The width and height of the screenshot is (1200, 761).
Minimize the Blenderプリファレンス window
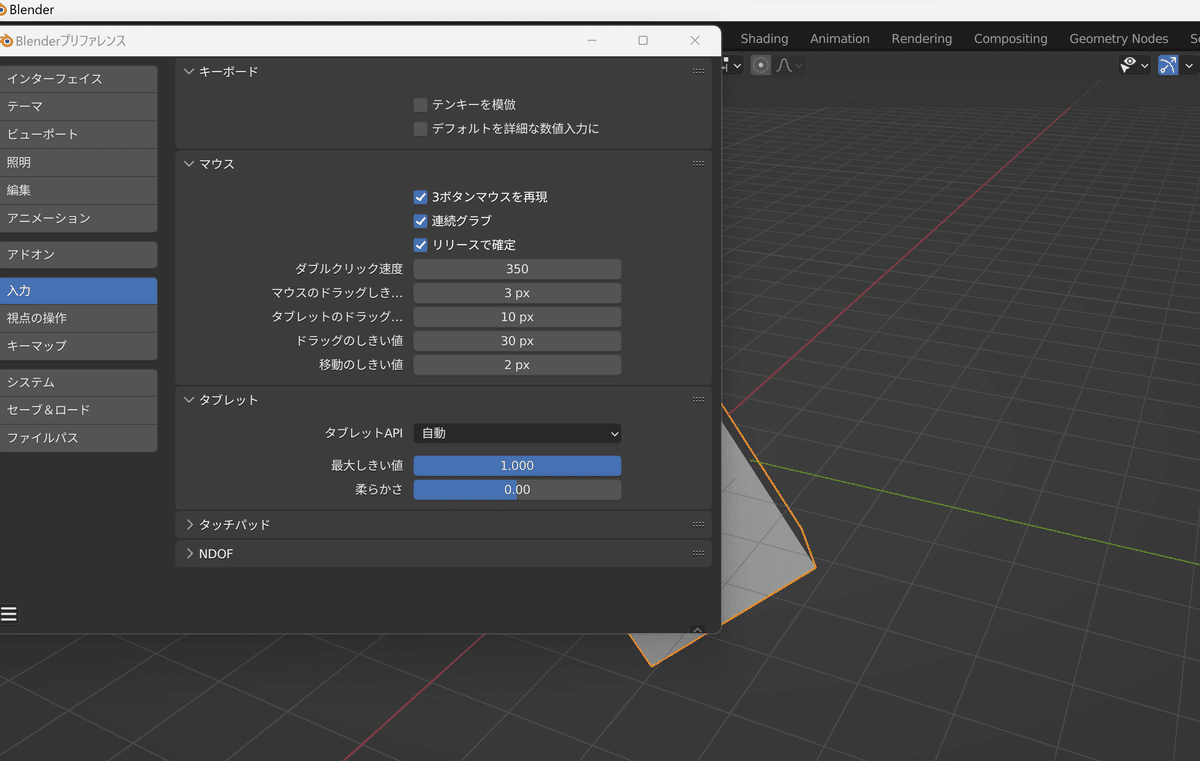click(592, 41)
